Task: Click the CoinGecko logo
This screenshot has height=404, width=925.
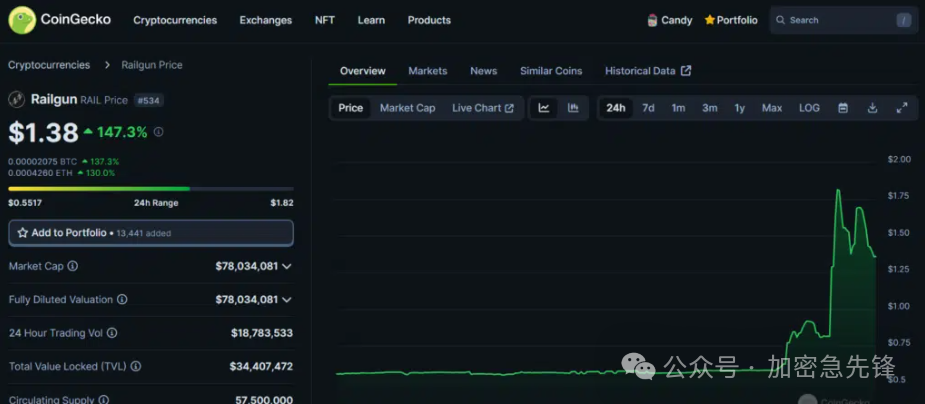Action: 59,19
